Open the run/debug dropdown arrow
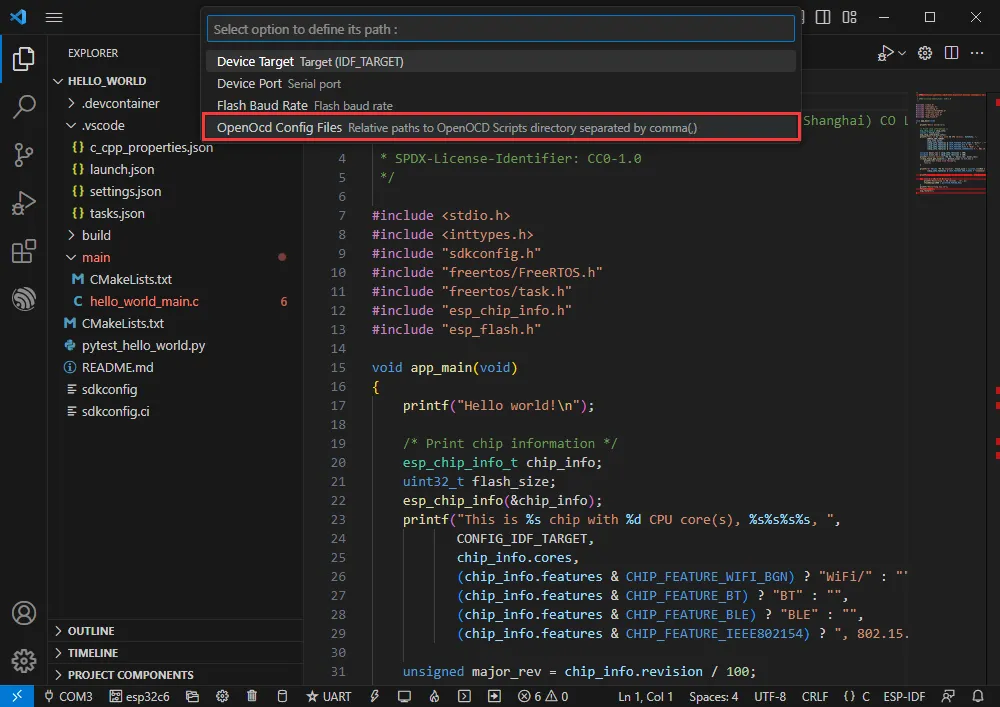1000x707 pixels. 902,53
